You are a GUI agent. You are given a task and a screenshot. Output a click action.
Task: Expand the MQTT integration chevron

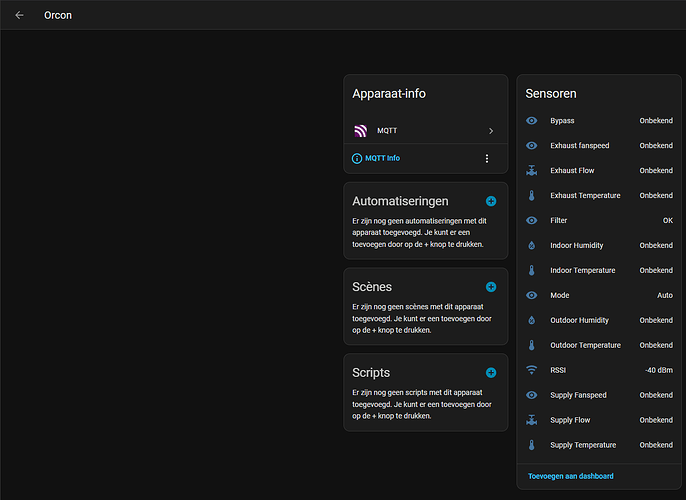pyautogui.click(x=491, y=131)
